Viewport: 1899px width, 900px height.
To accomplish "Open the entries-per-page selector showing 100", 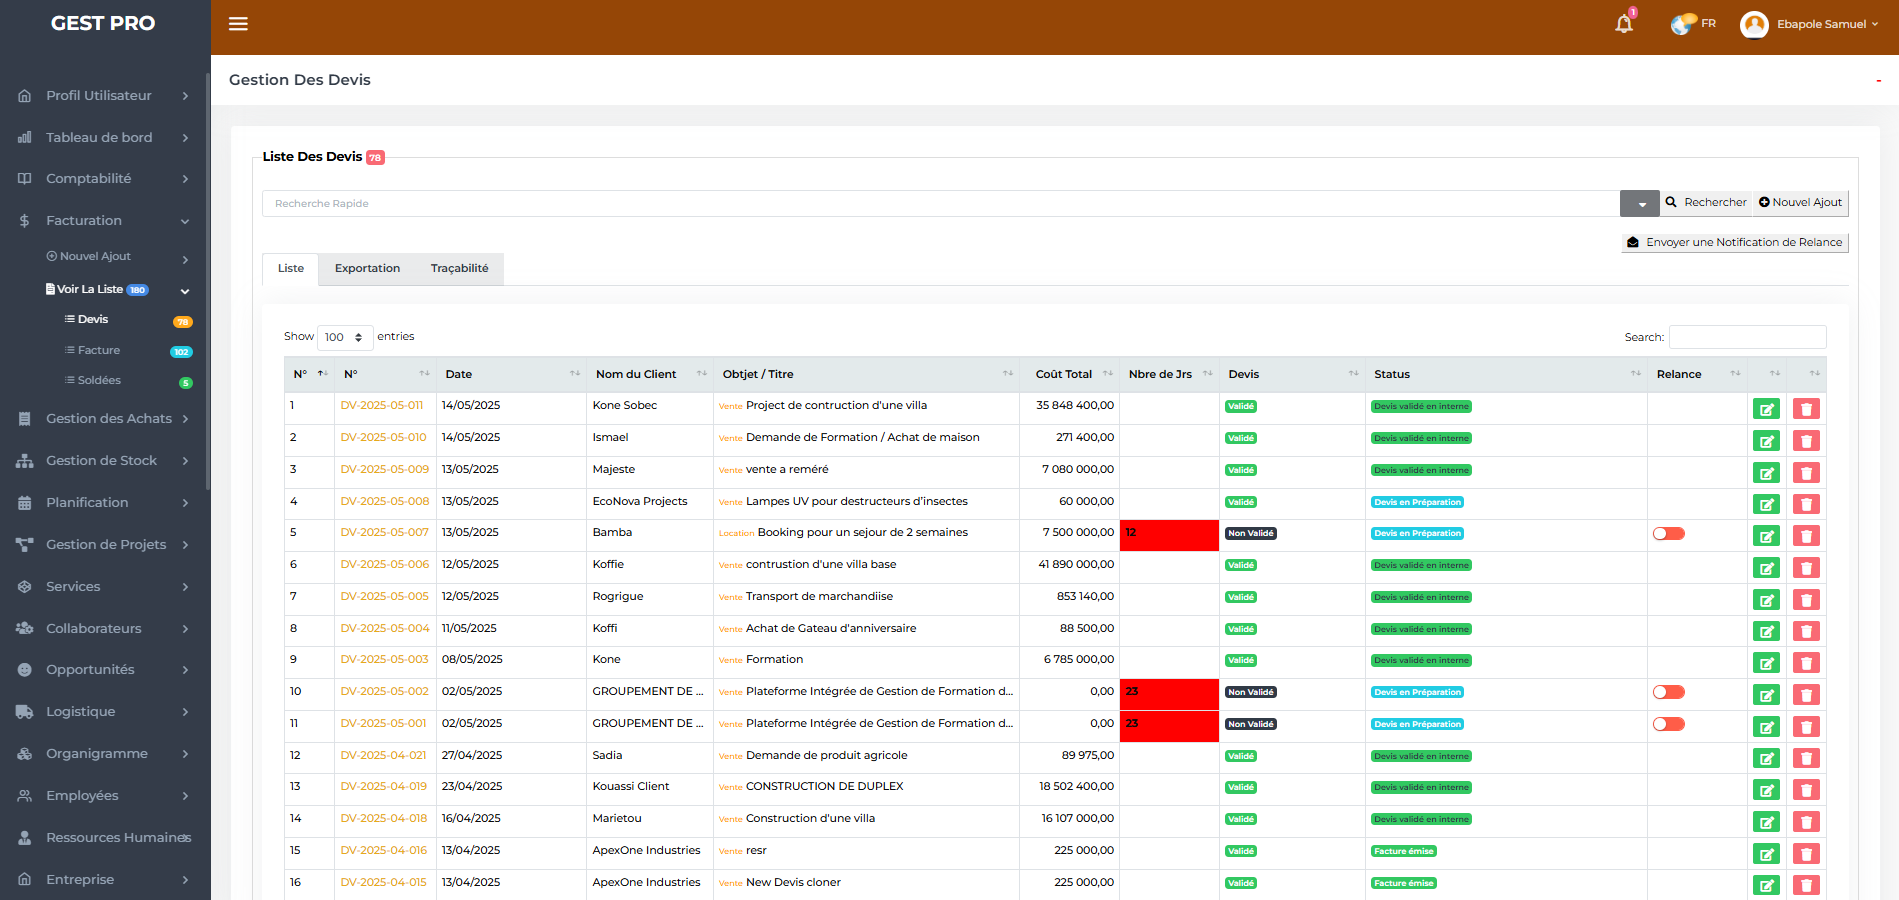I will (x=345, y=337).
